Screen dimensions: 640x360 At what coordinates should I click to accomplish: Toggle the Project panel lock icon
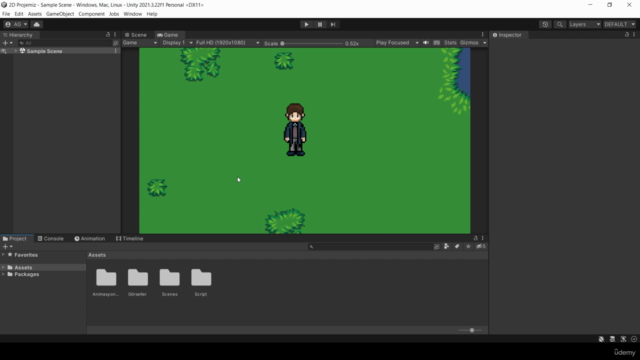click(475, 238)
